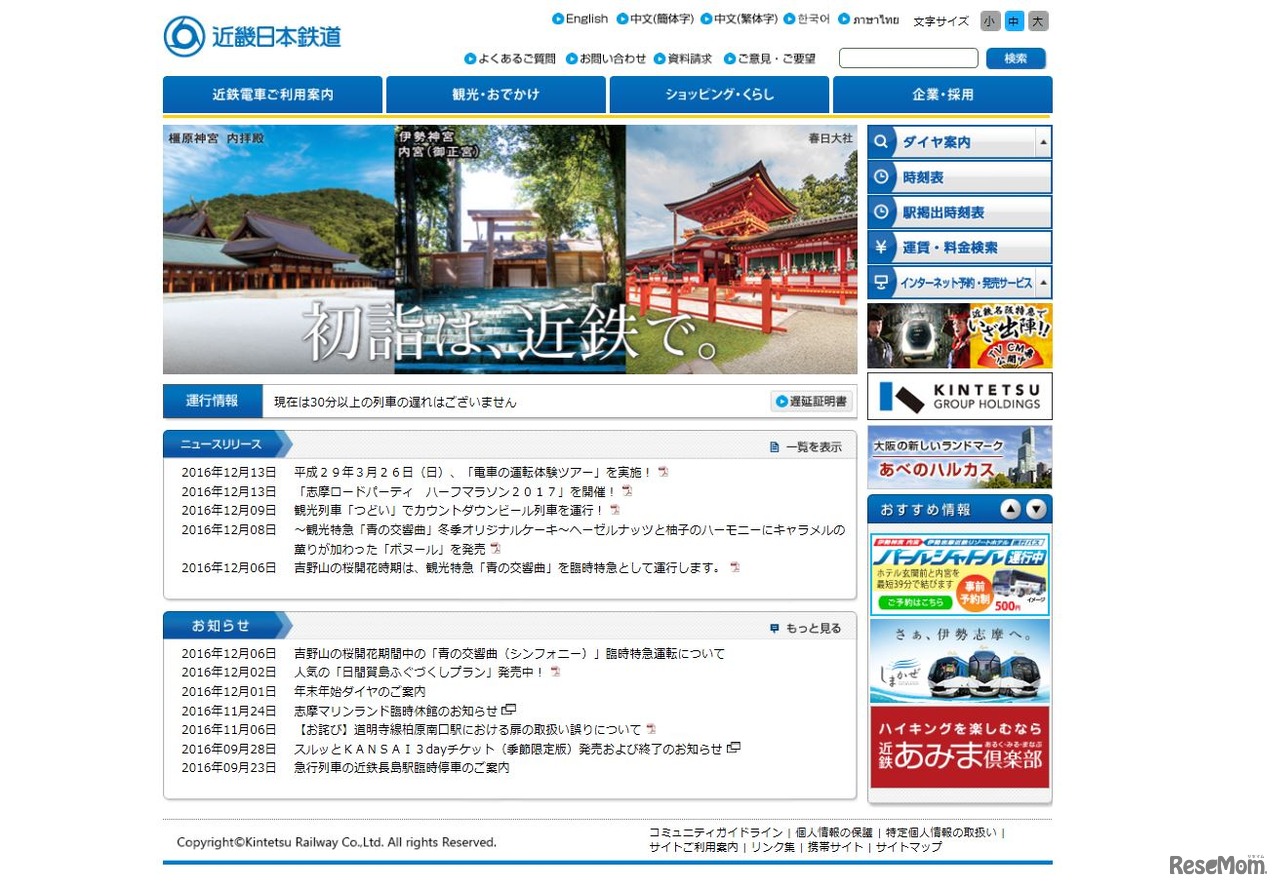Collapse the ダイヤ案内 panel via its arrow
The width and height of the screenshot is (1280, 888).
(1044, 141)
